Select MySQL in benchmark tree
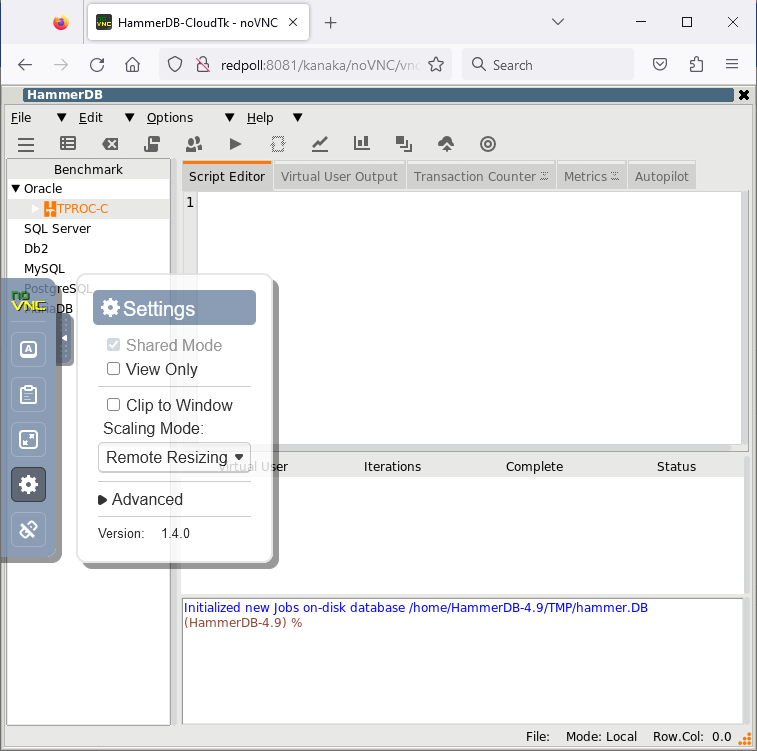Image resolution: width=757 pixels, height=751 pixels. [x=44, y=269]
